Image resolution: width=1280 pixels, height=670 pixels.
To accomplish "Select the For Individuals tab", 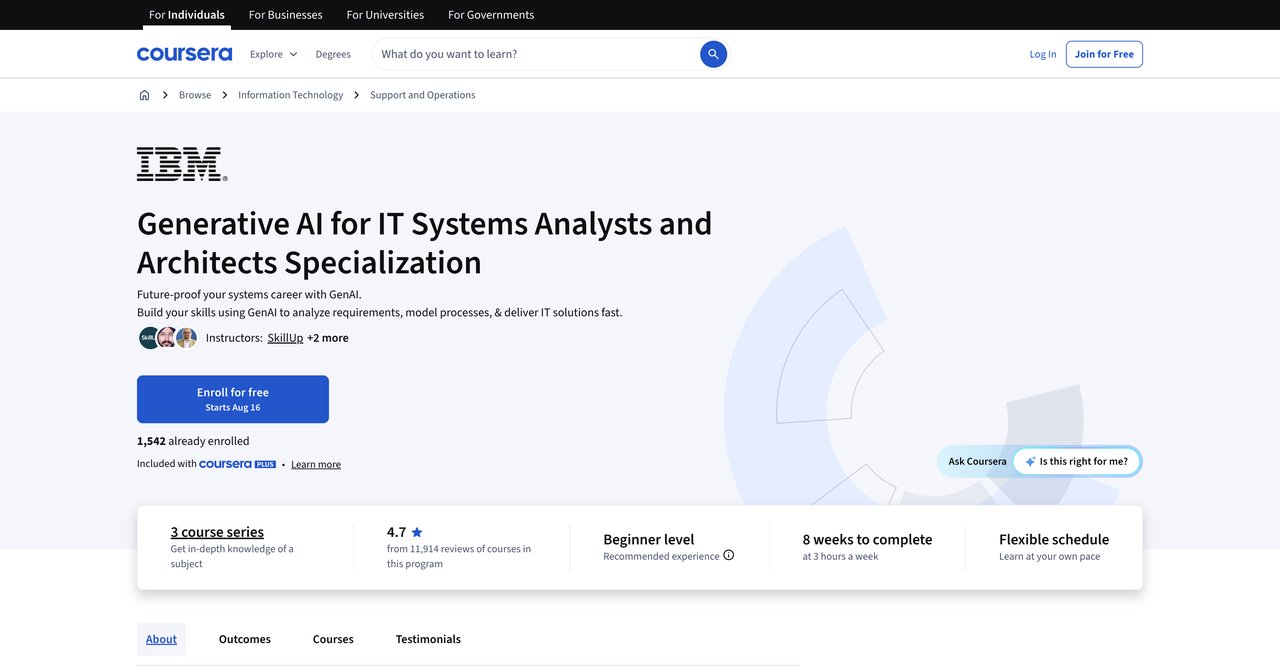I will pos(187,15).
